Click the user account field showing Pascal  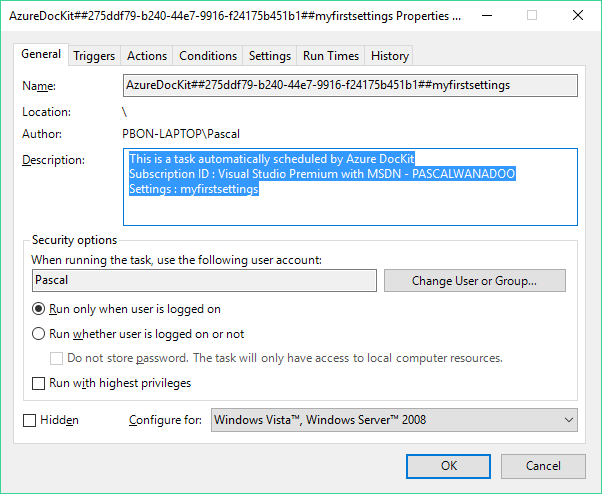[x=204, y=280]
